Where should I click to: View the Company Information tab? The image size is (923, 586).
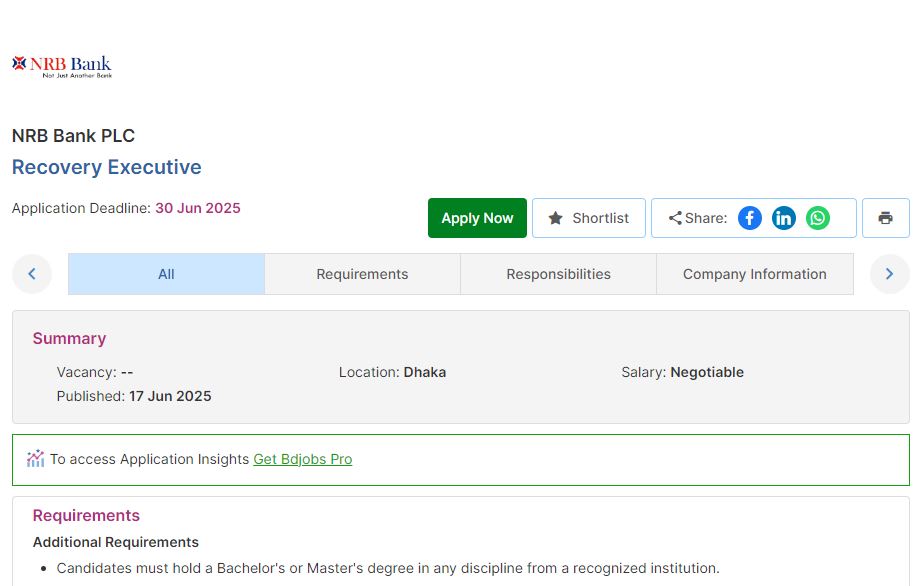pos(754,274)
